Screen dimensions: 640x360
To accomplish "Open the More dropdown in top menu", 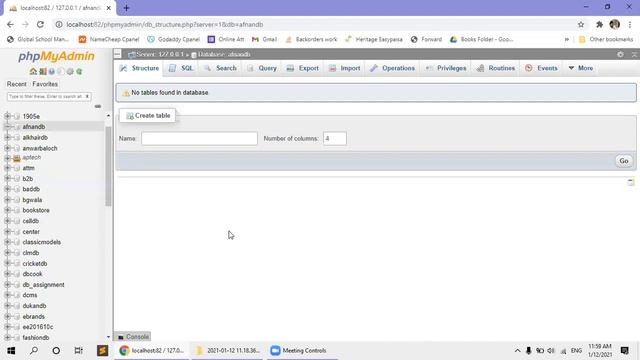I will (581, 68).
